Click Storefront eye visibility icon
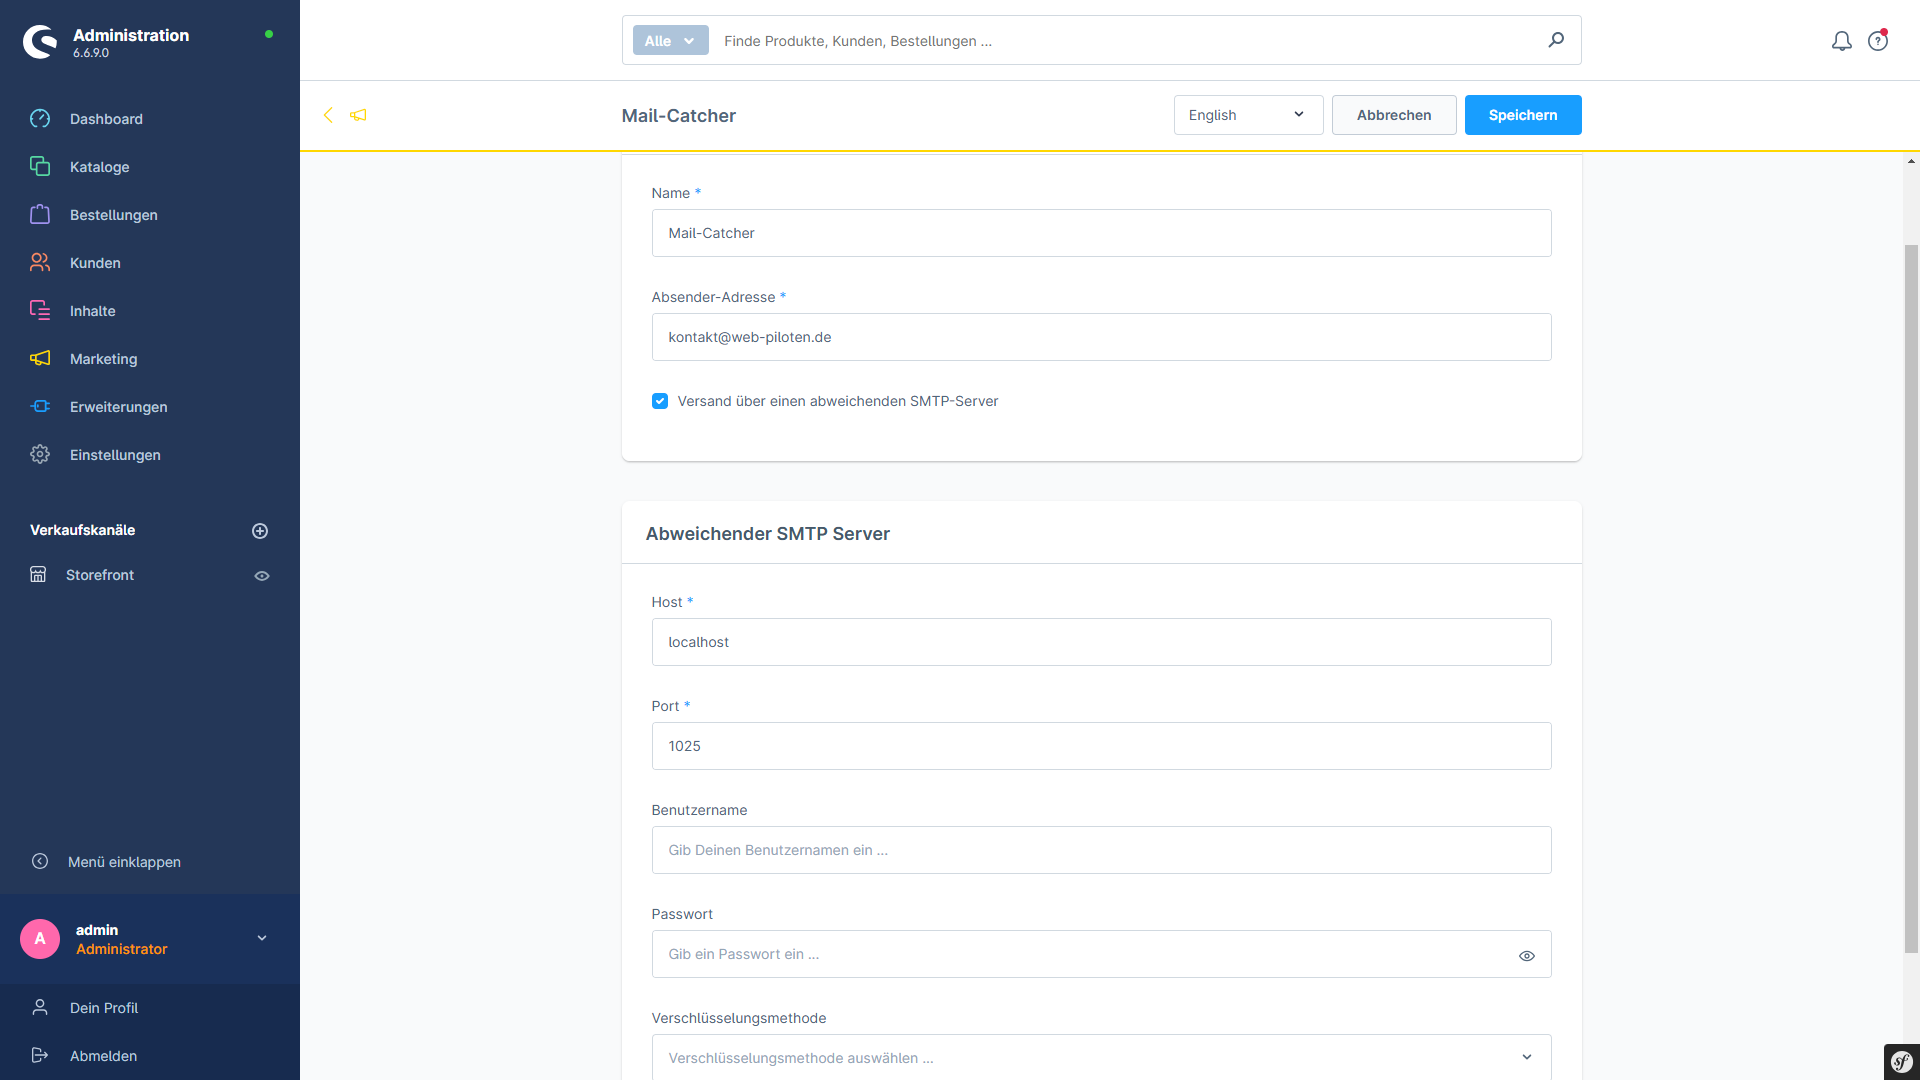Image resolution: width=1920 pixels, height=1080 pixels. tap(262, 576)
